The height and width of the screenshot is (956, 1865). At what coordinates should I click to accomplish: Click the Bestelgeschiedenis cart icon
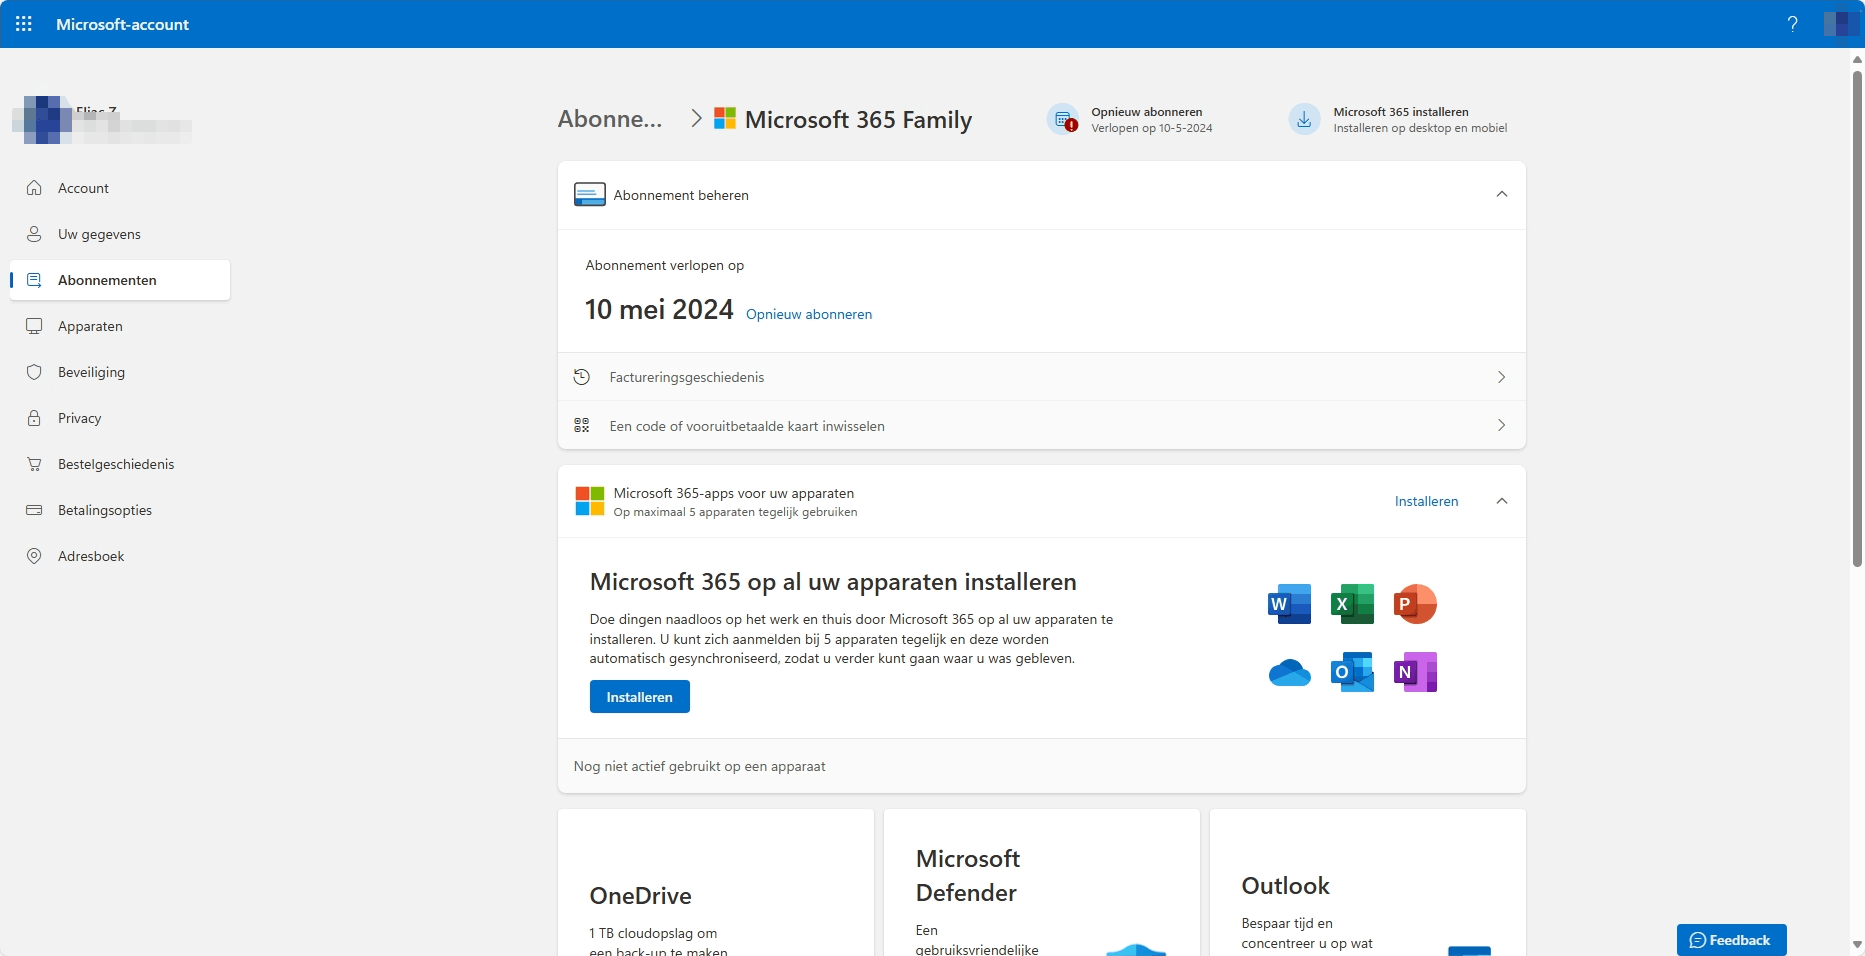[x=34, y=464]
